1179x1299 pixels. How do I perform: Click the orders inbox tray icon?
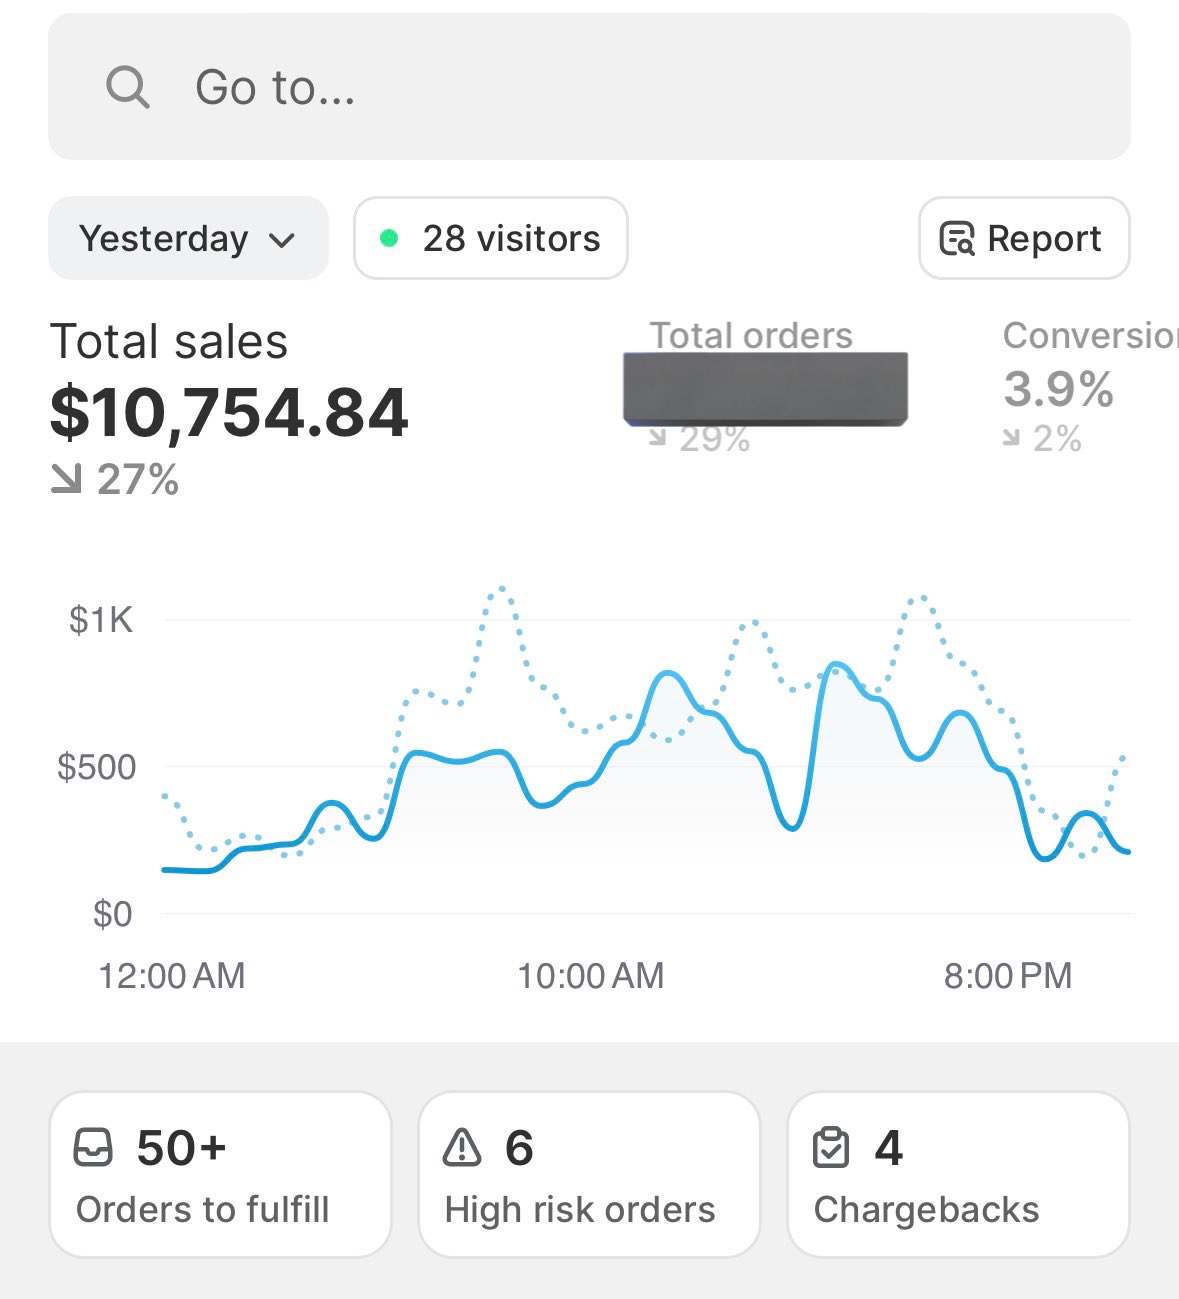94,1147
